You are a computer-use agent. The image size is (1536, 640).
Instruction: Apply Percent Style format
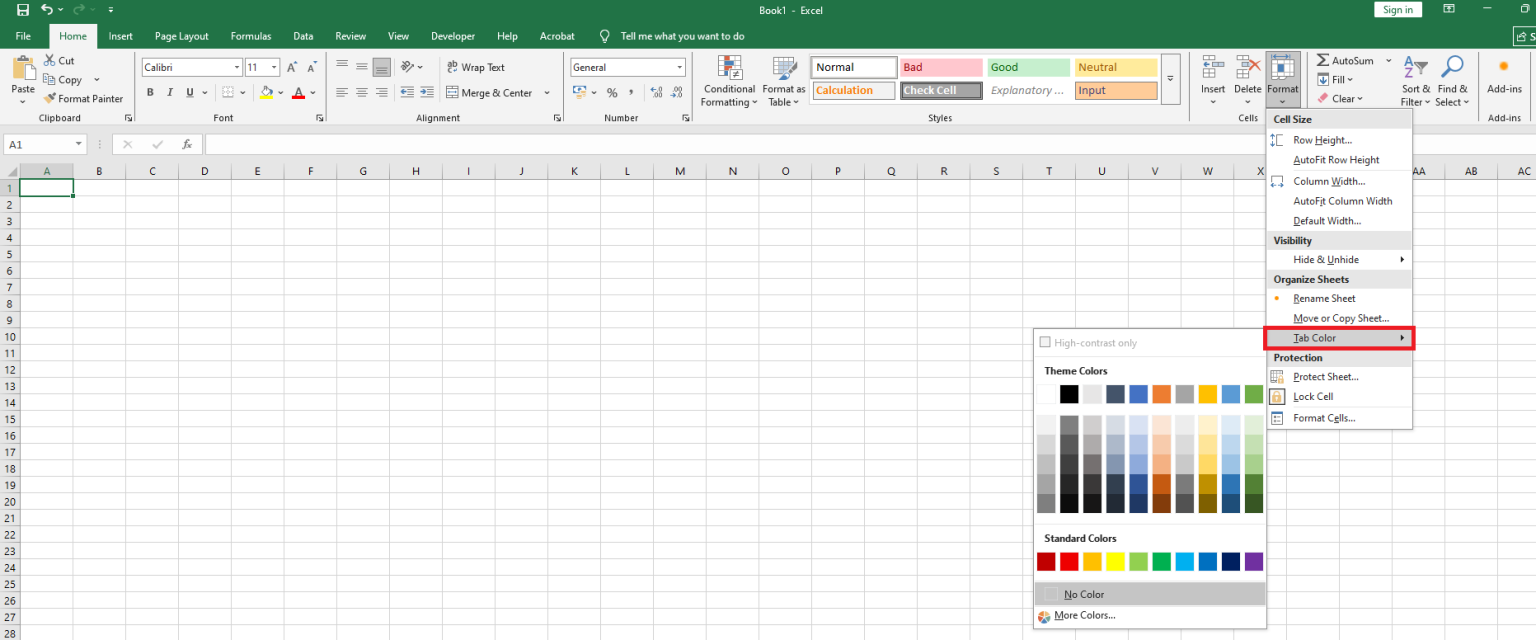(611, 93)
